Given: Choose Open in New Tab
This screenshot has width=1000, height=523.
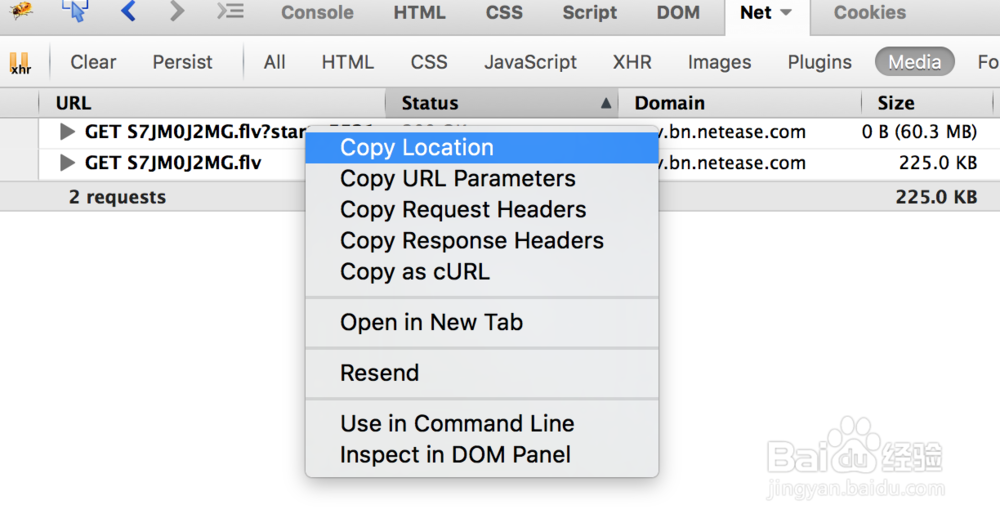Looking at the screenshot, I should [431, 323].
